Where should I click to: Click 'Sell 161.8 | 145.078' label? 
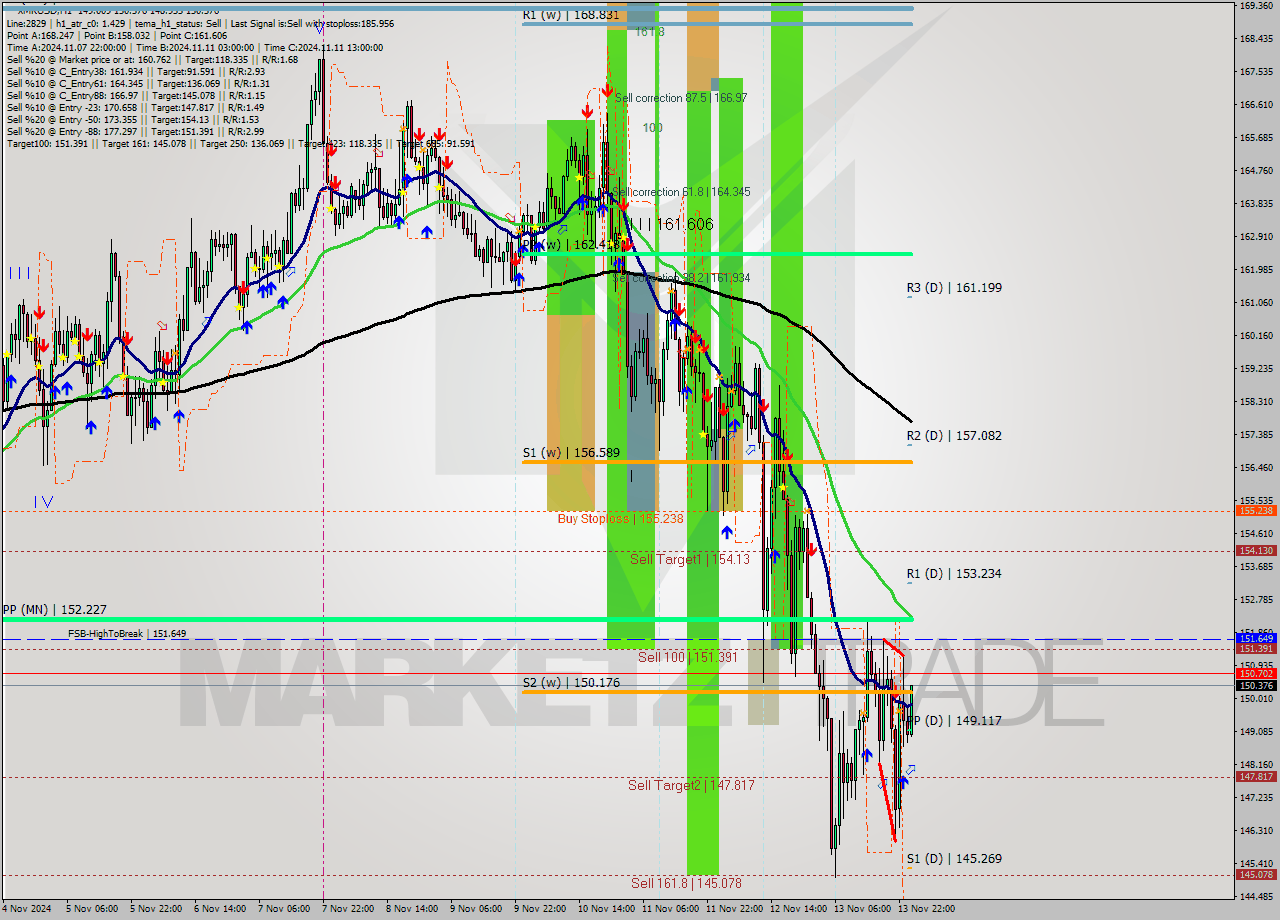click(686, 883)
